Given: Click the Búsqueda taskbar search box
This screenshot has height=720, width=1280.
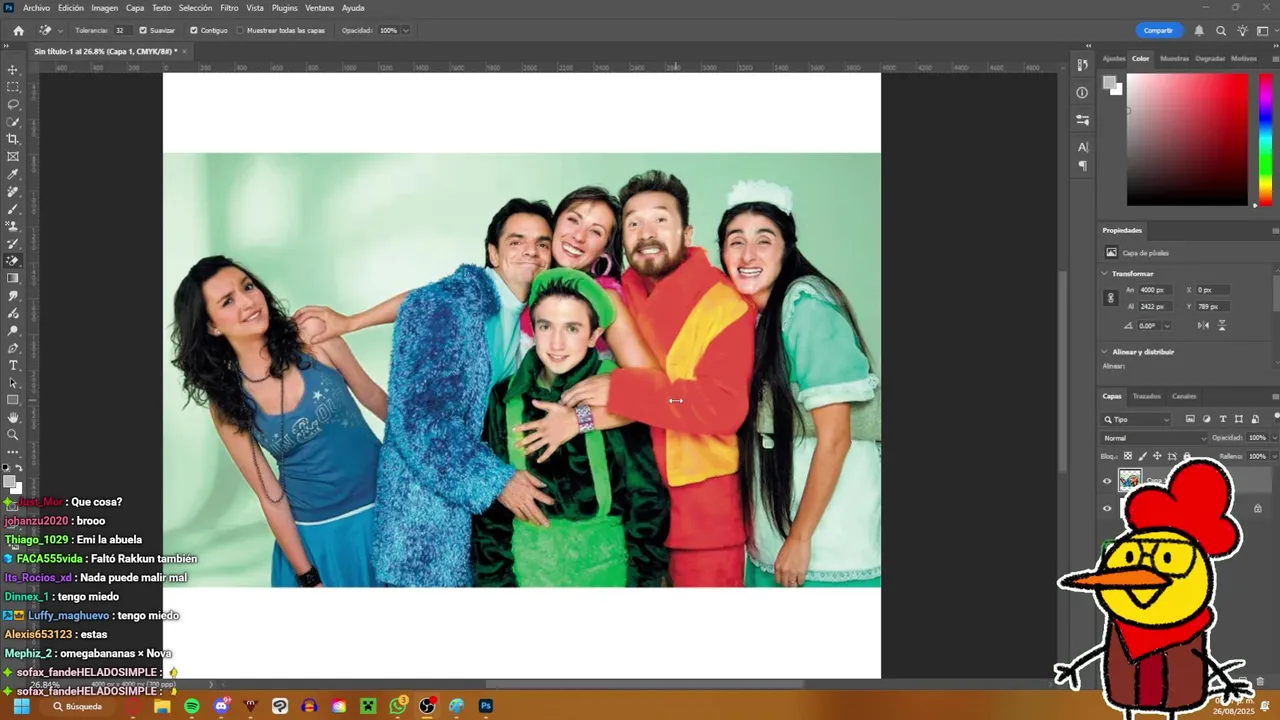Looking at the screenshot, I should (x=78, y=706).
